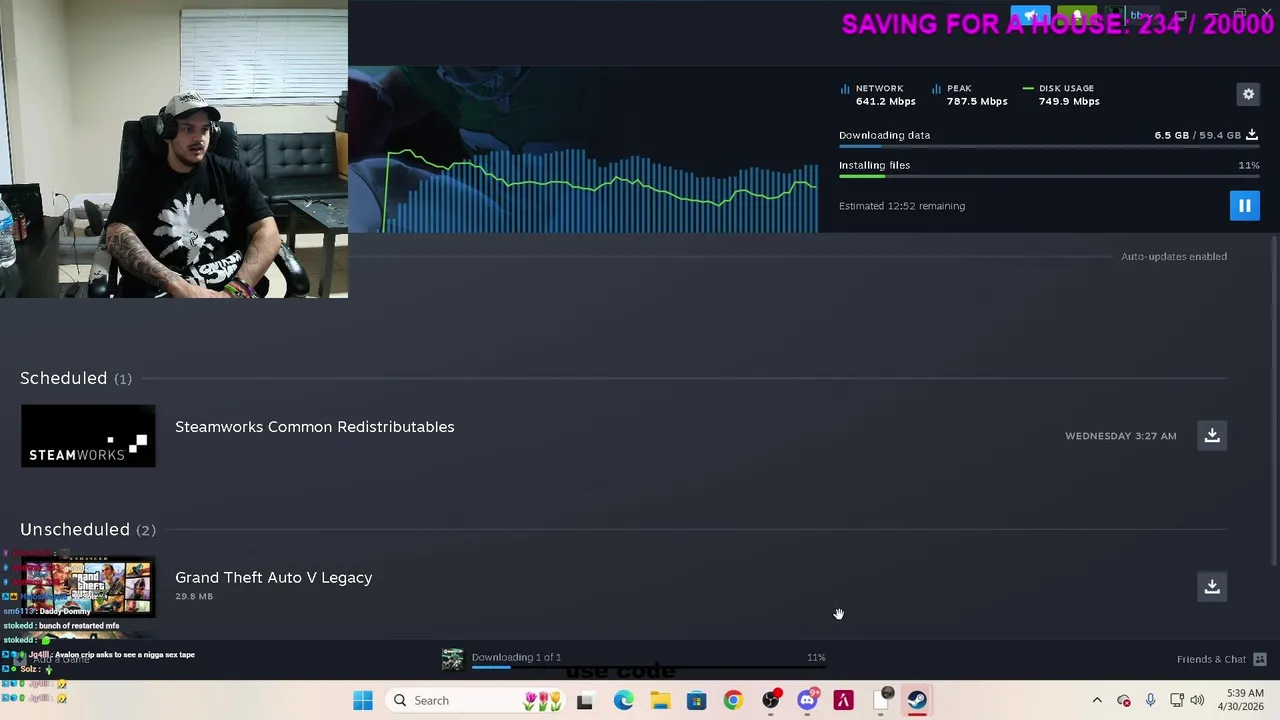Start the Grand Theft Auto V Legacy download
This screenshot has height=720, width=1280.
click(1212, 586)
